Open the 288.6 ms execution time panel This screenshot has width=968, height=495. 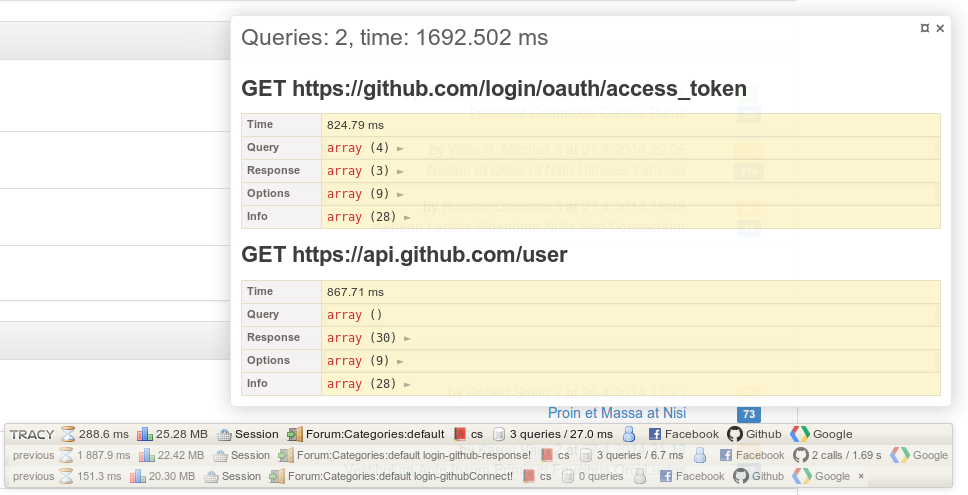[94, 435]
